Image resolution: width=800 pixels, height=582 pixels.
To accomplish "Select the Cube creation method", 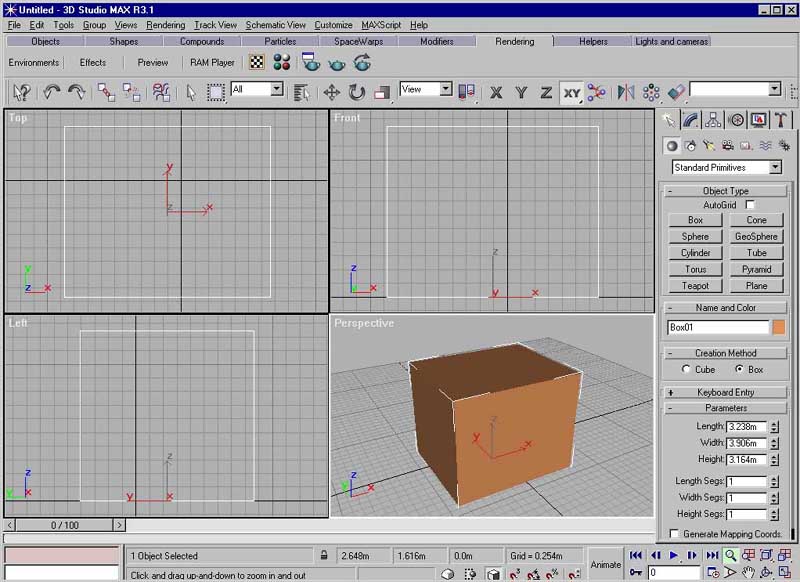I will 686,369.
